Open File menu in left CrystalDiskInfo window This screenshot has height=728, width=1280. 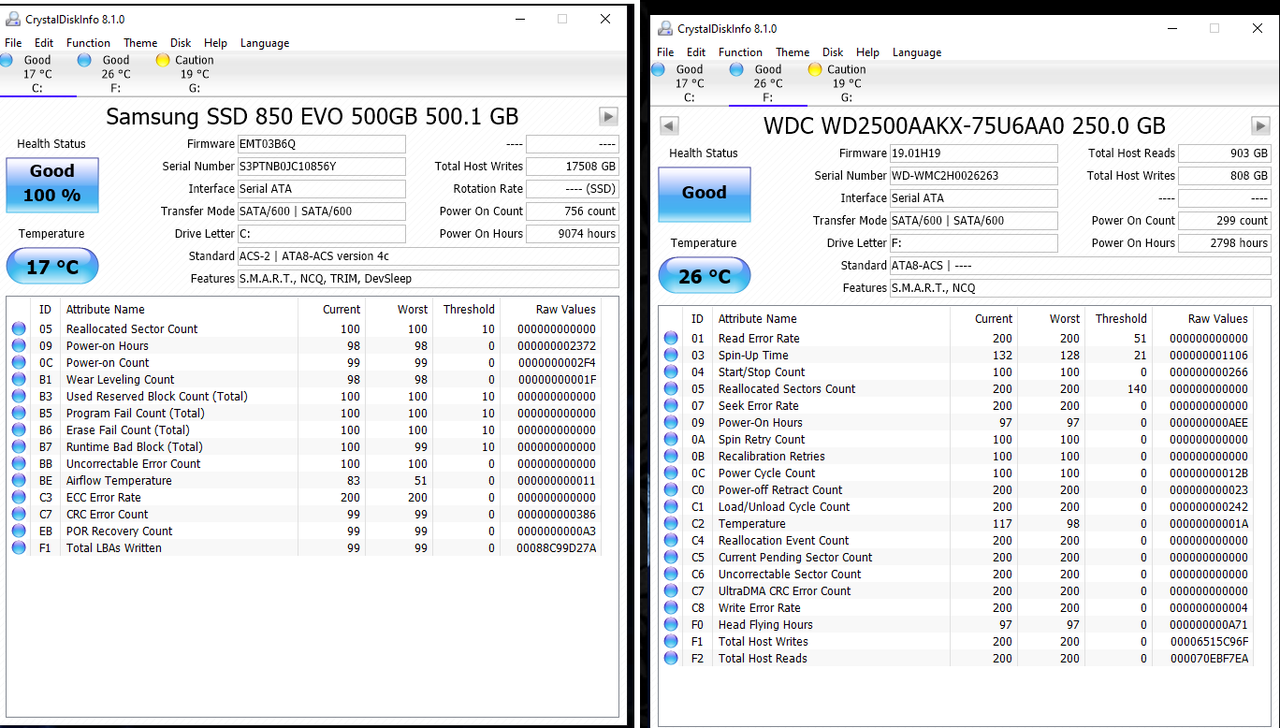point(13,43)
